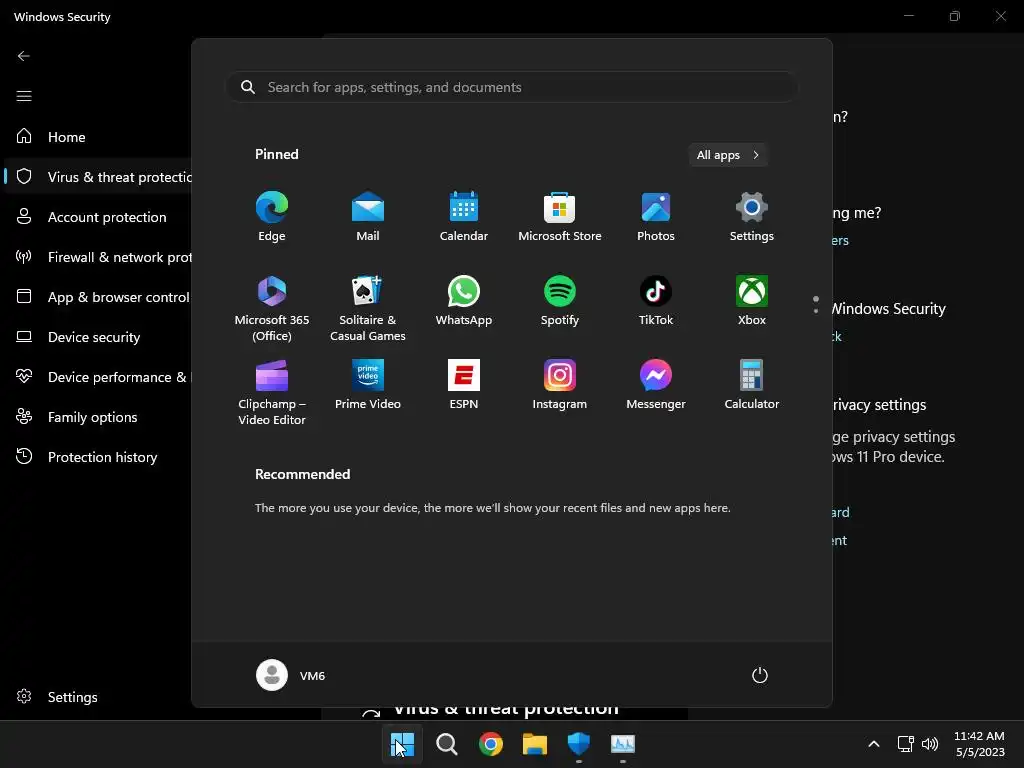
Task: Select Home in Windows Security sidebar
Action: tap(98, 136)
